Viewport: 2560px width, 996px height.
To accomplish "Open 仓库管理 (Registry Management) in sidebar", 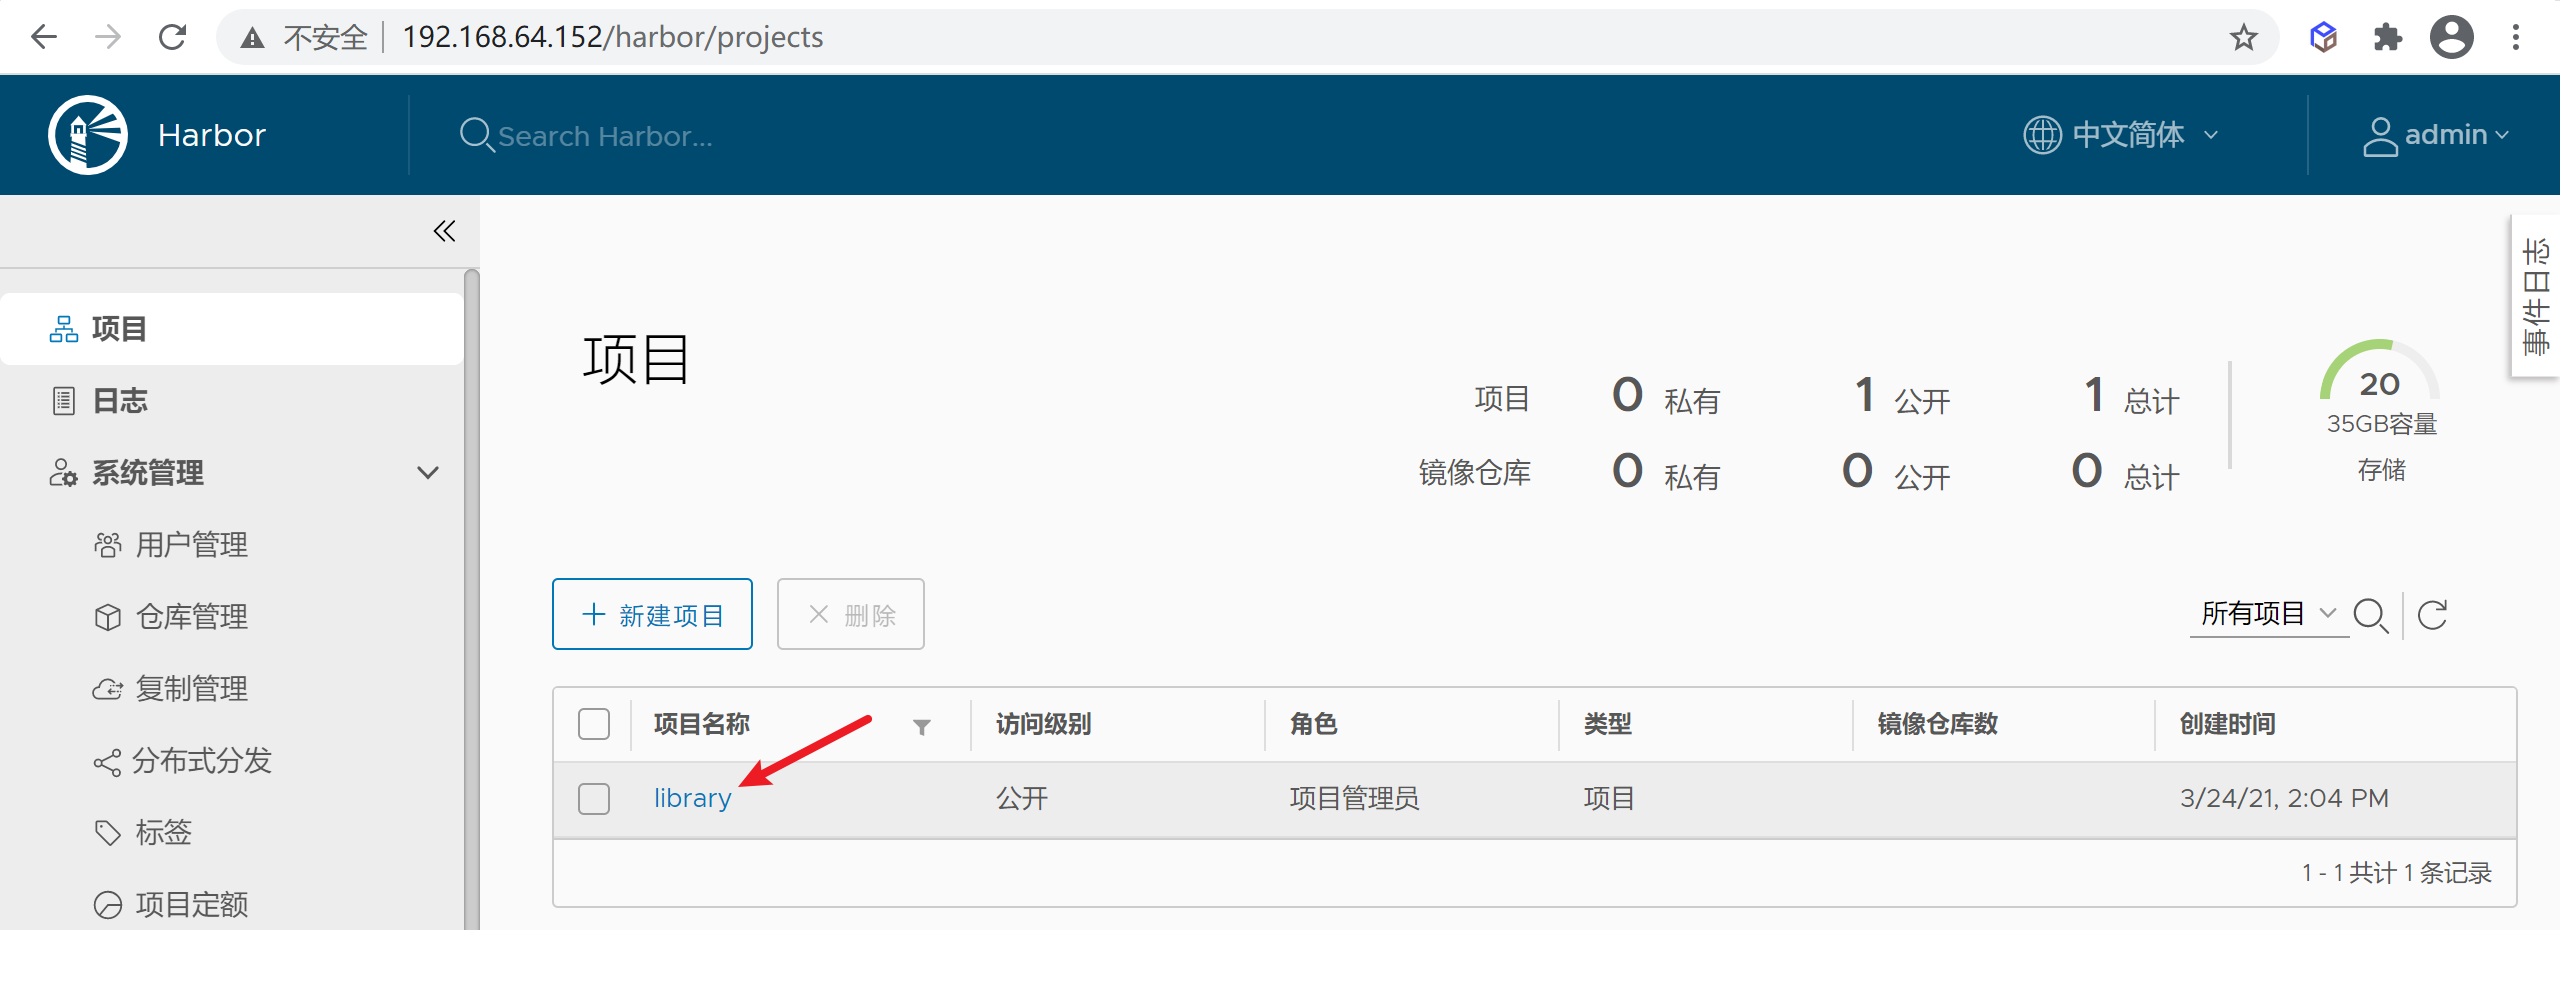I will click(192, 616).
